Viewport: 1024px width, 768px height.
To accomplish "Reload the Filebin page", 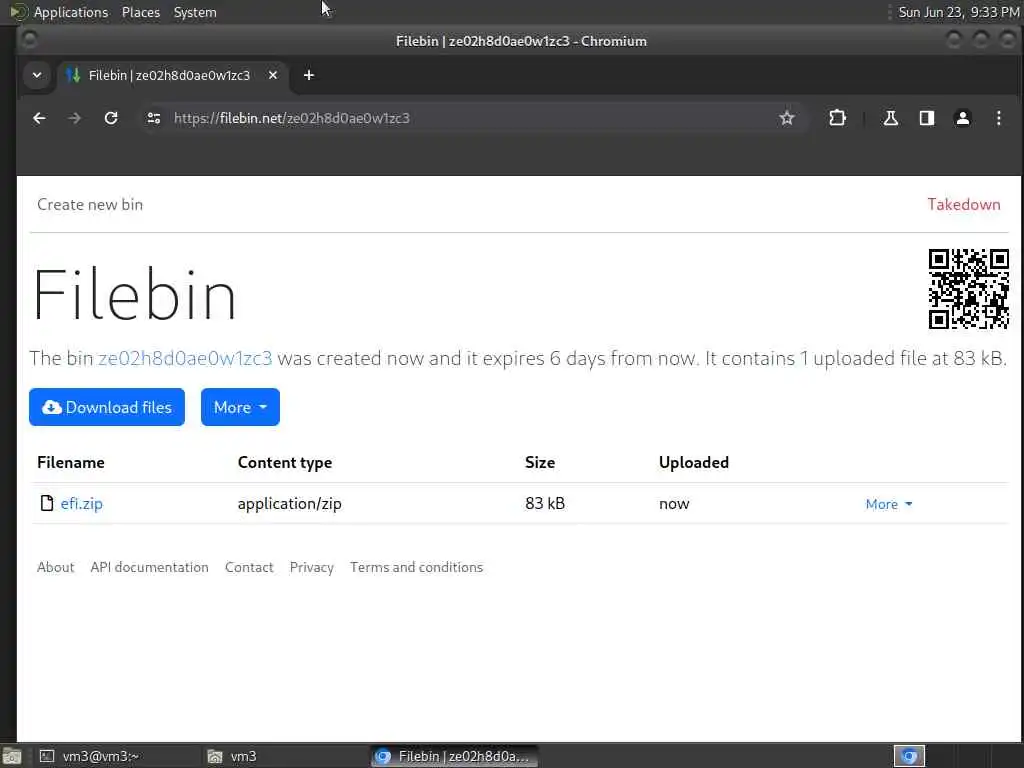I will 111,118.
